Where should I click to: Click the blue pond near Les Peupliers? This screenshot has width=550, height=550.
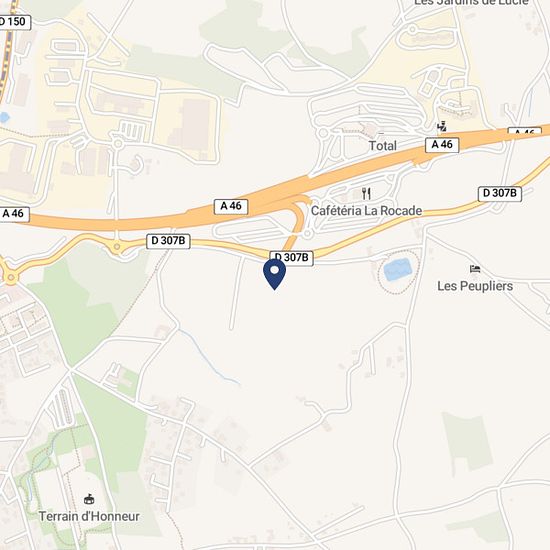coord(398,269)
